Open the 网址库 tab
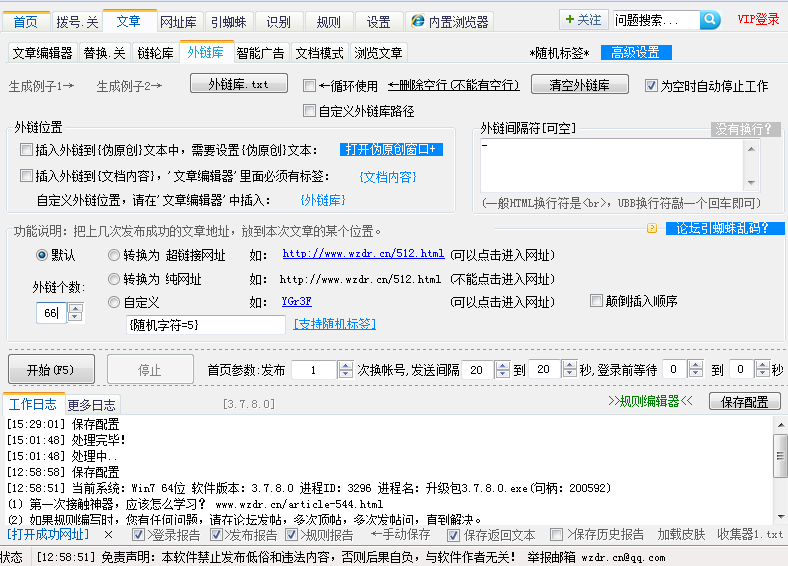This screenshot has width=788, height=566. [178, 22]
